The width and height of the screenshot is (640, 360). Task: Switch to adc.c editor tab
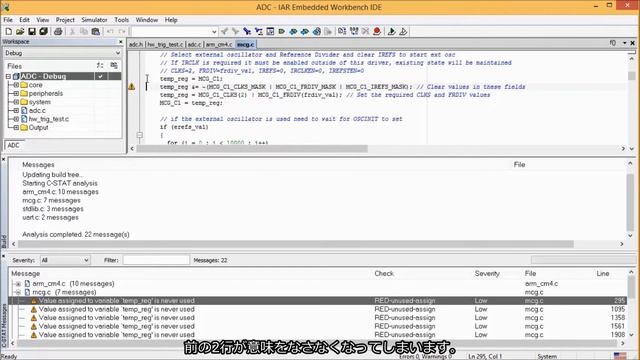194,44
